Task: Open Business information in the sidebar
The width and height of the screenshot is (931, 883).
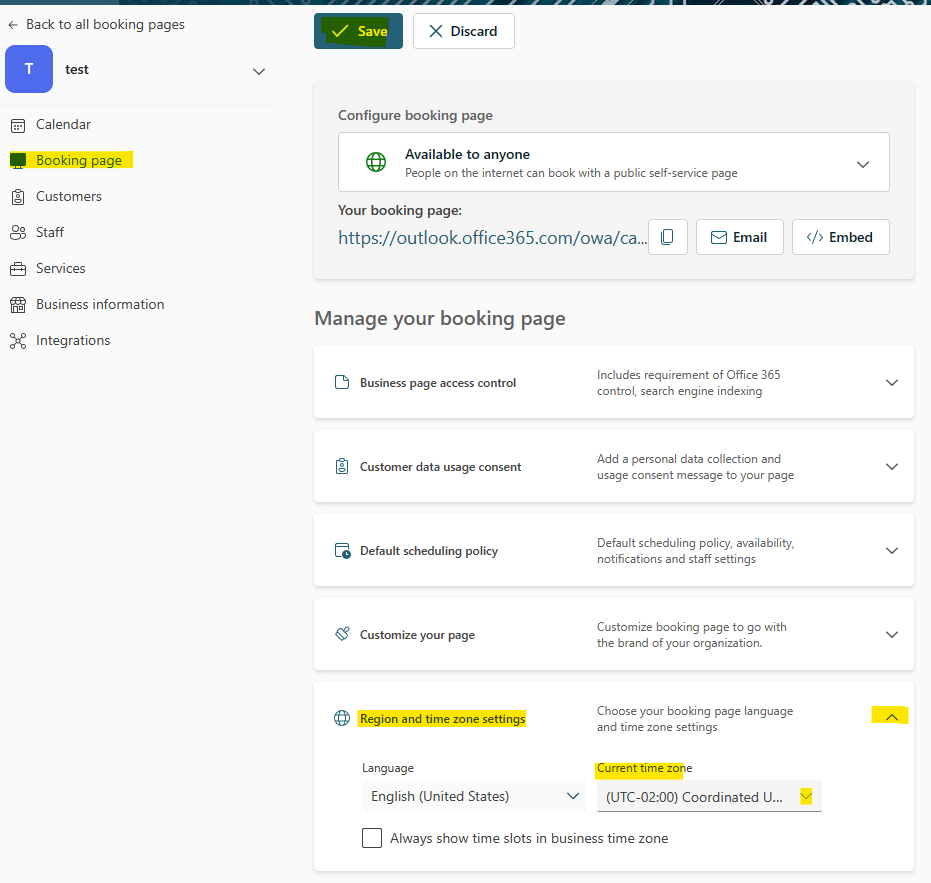Action: [100, 305]
